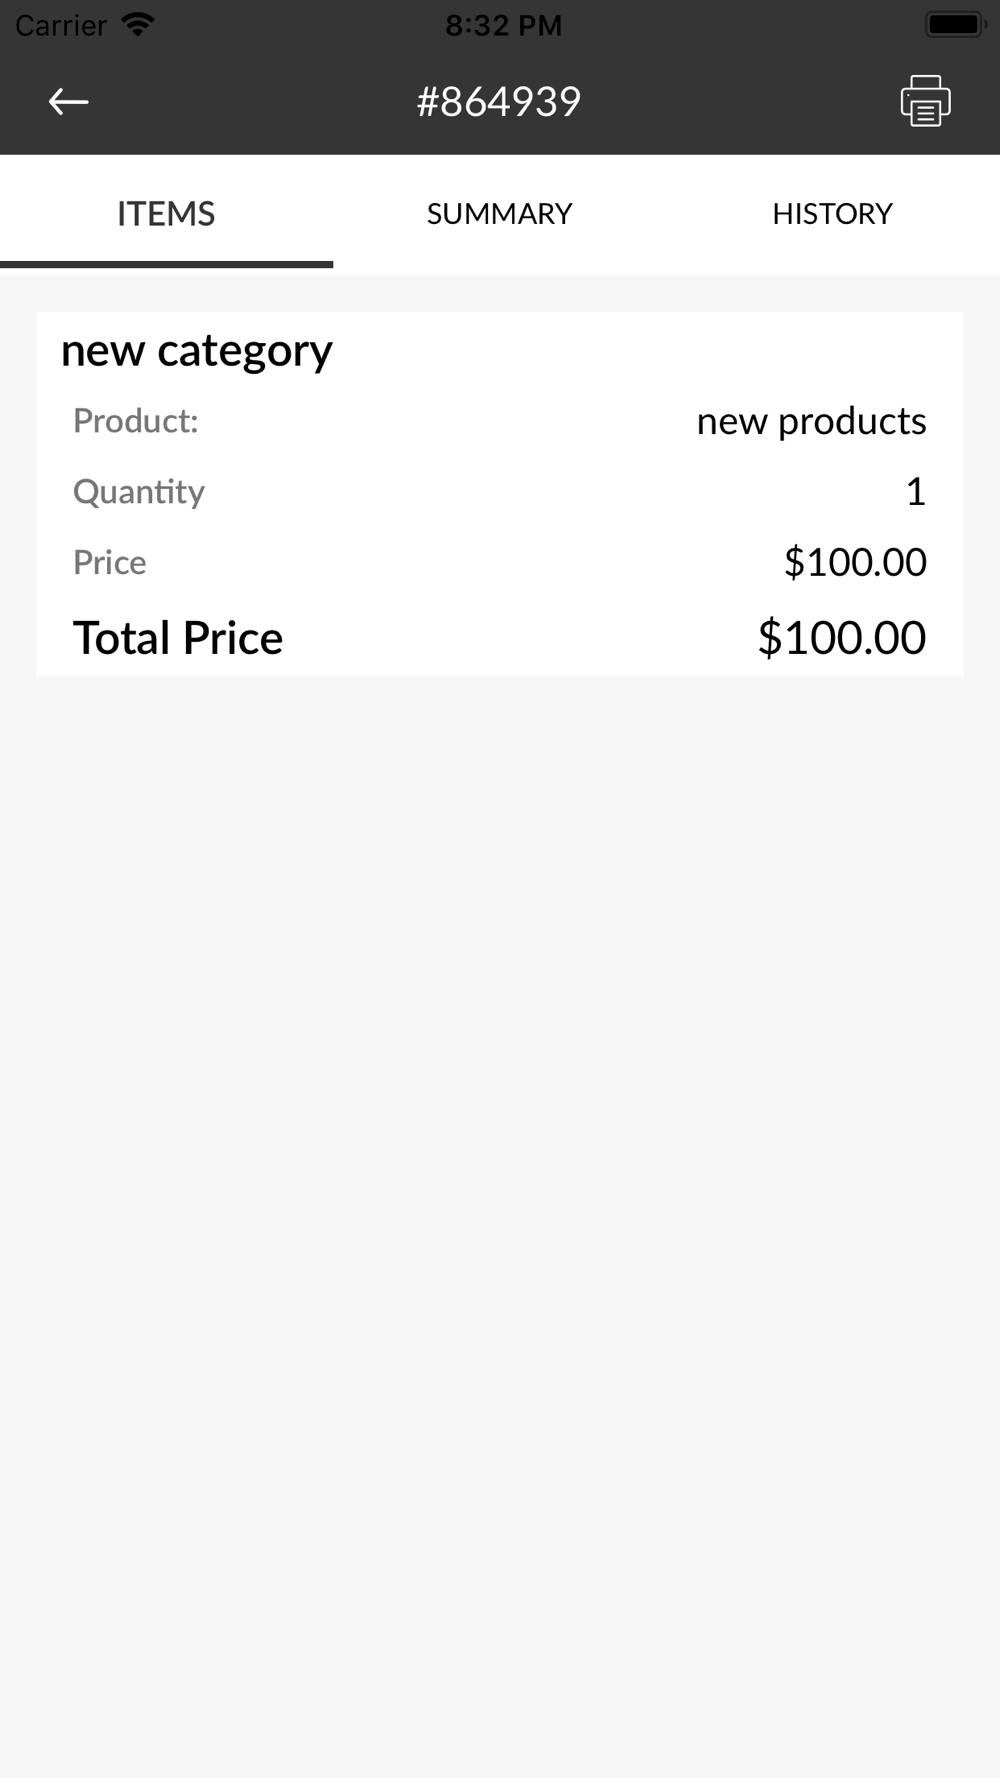Tap the Price label

pyautogui.click(x=110, y=562)
